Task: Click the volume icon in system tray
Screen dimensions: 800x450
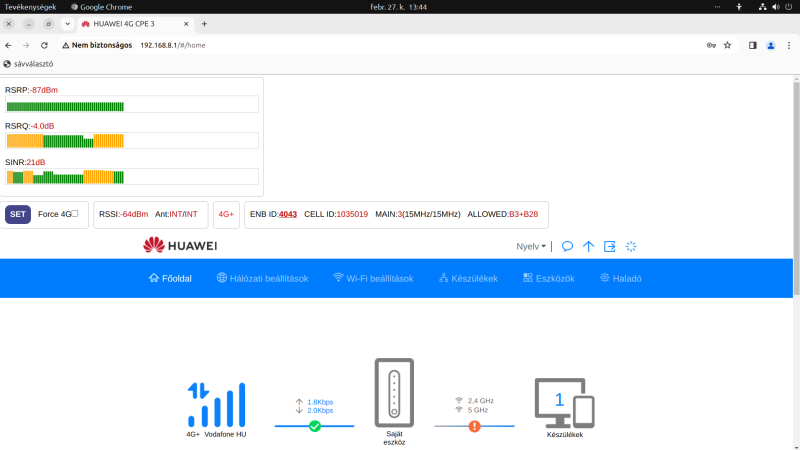Action: tap(776, 7)
